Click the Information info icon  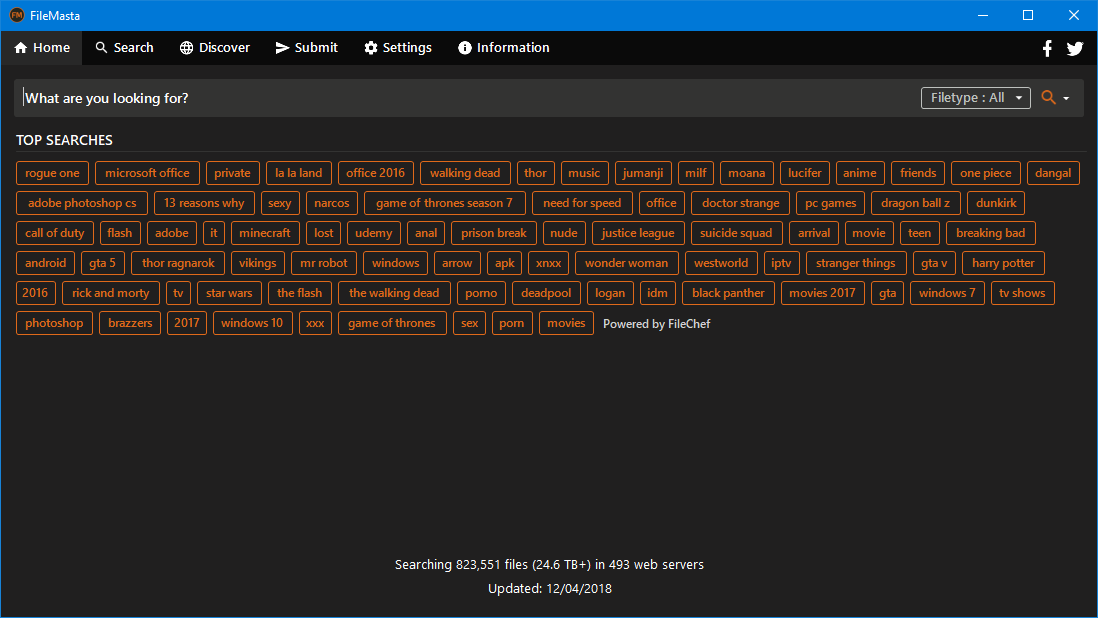pos(463,47)
